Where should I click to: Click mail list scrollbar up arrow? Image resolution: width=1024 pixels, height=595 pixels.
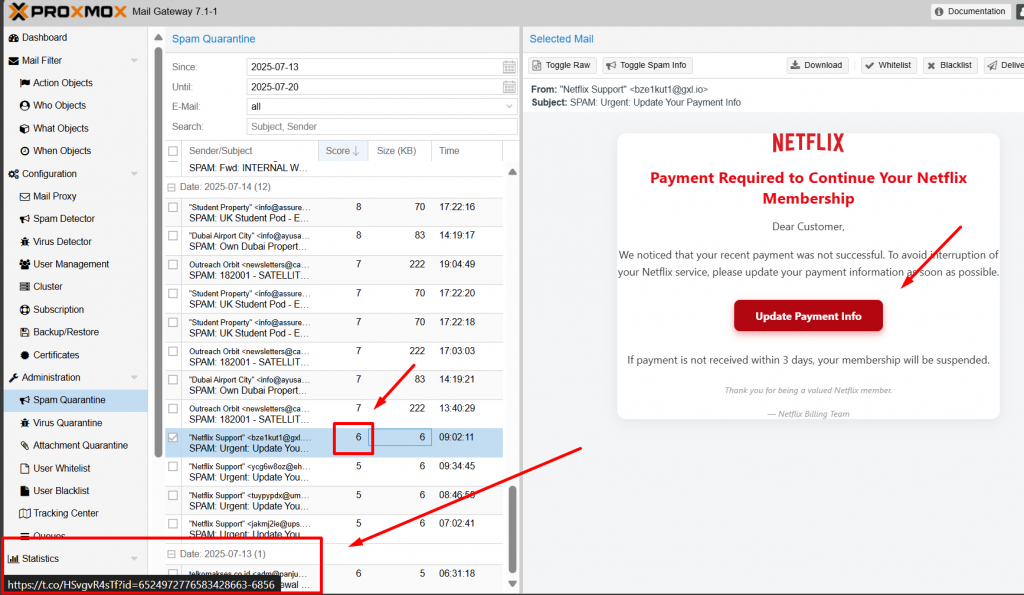click(513, 172)
